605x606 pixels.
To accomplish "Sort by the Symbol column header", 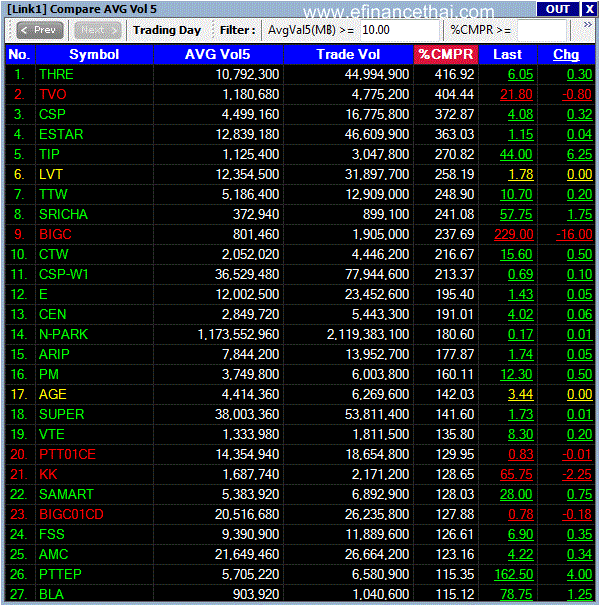I will (x=94, y=54).
